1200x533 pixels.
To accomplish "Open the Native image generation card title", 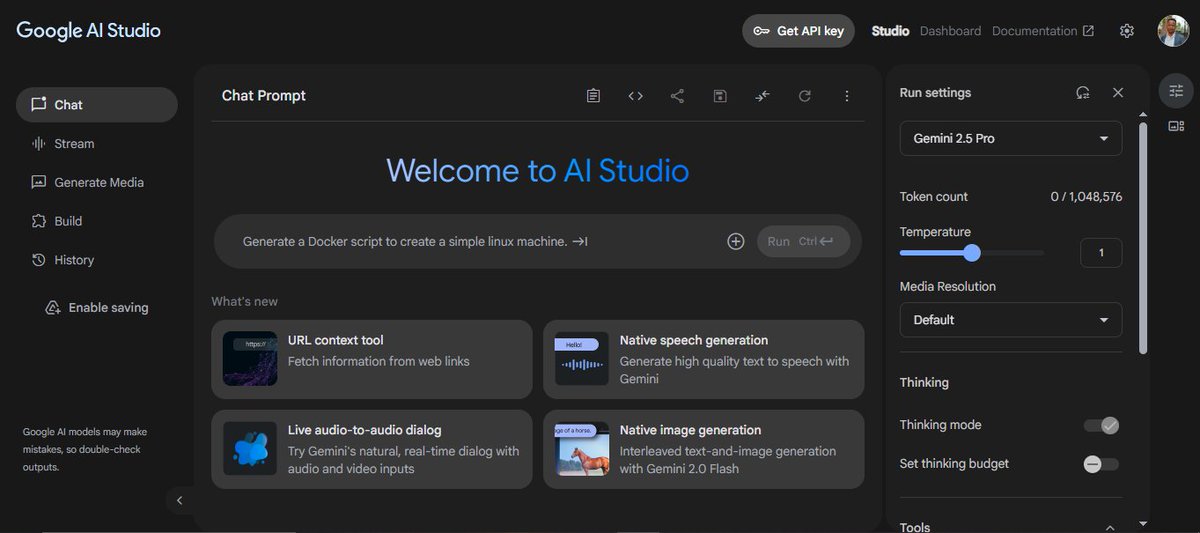I will click(690, 430).
